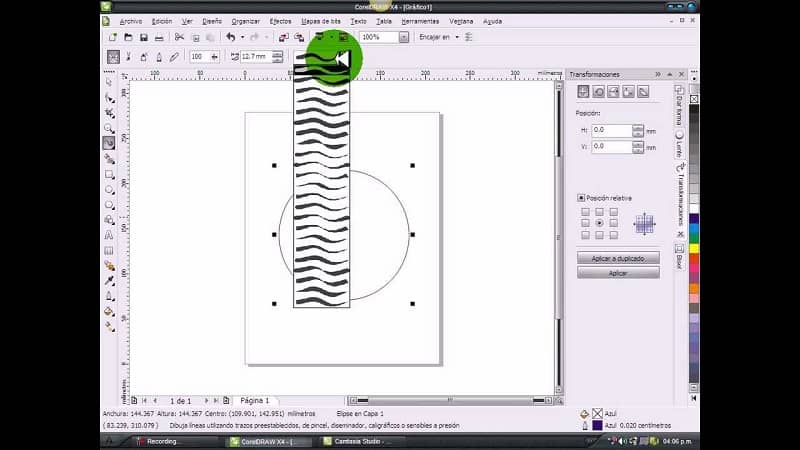Click the Save diskette icon
Screen dimensions: 800x450
pyautogui.click(x=144, y=37)
